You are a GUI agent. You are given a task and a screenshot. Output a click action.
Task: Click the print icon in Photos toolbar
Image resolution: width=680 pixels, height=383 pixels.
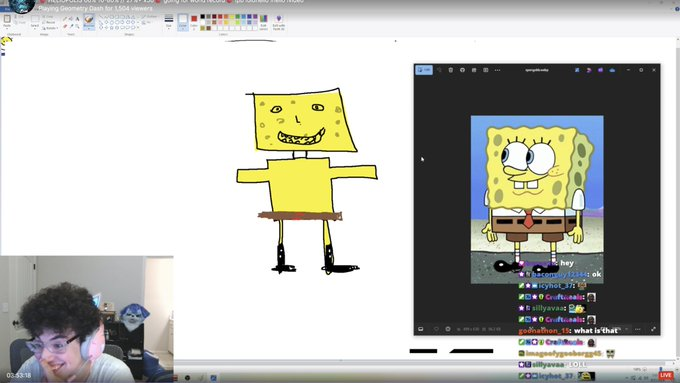[x=474, y=70]
